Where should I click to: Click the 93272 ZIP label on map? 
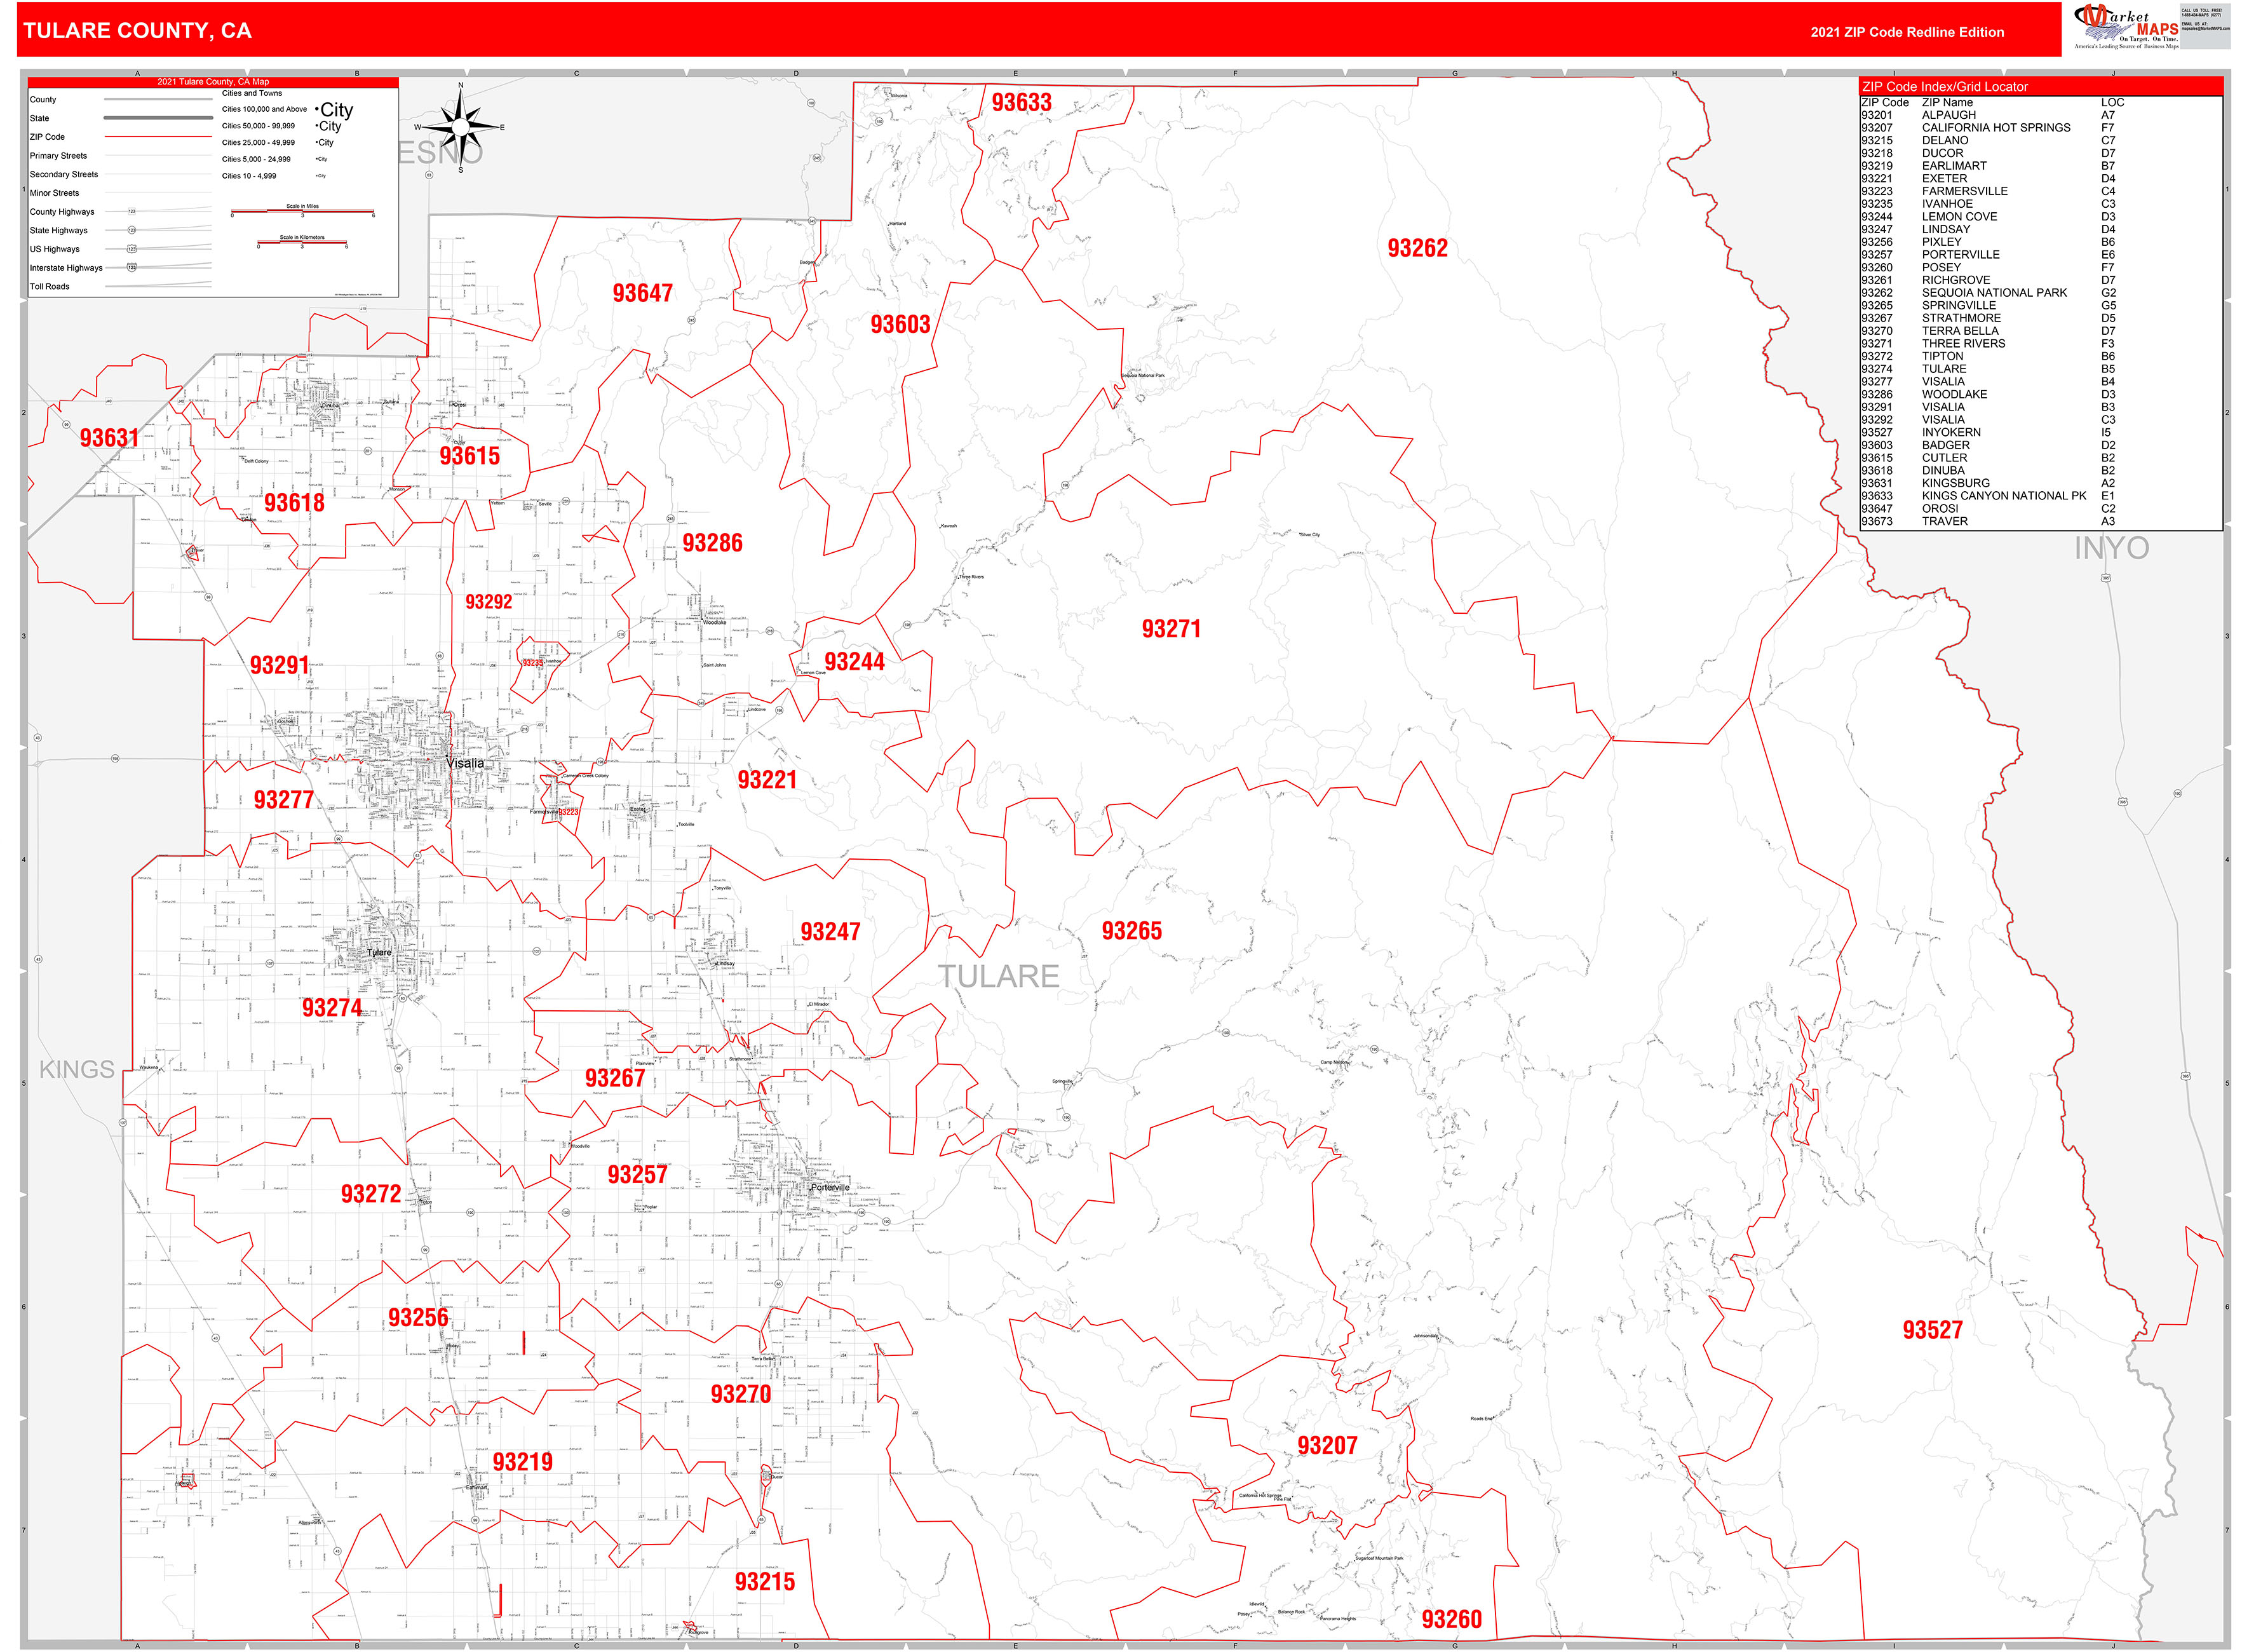[371, 1194]
